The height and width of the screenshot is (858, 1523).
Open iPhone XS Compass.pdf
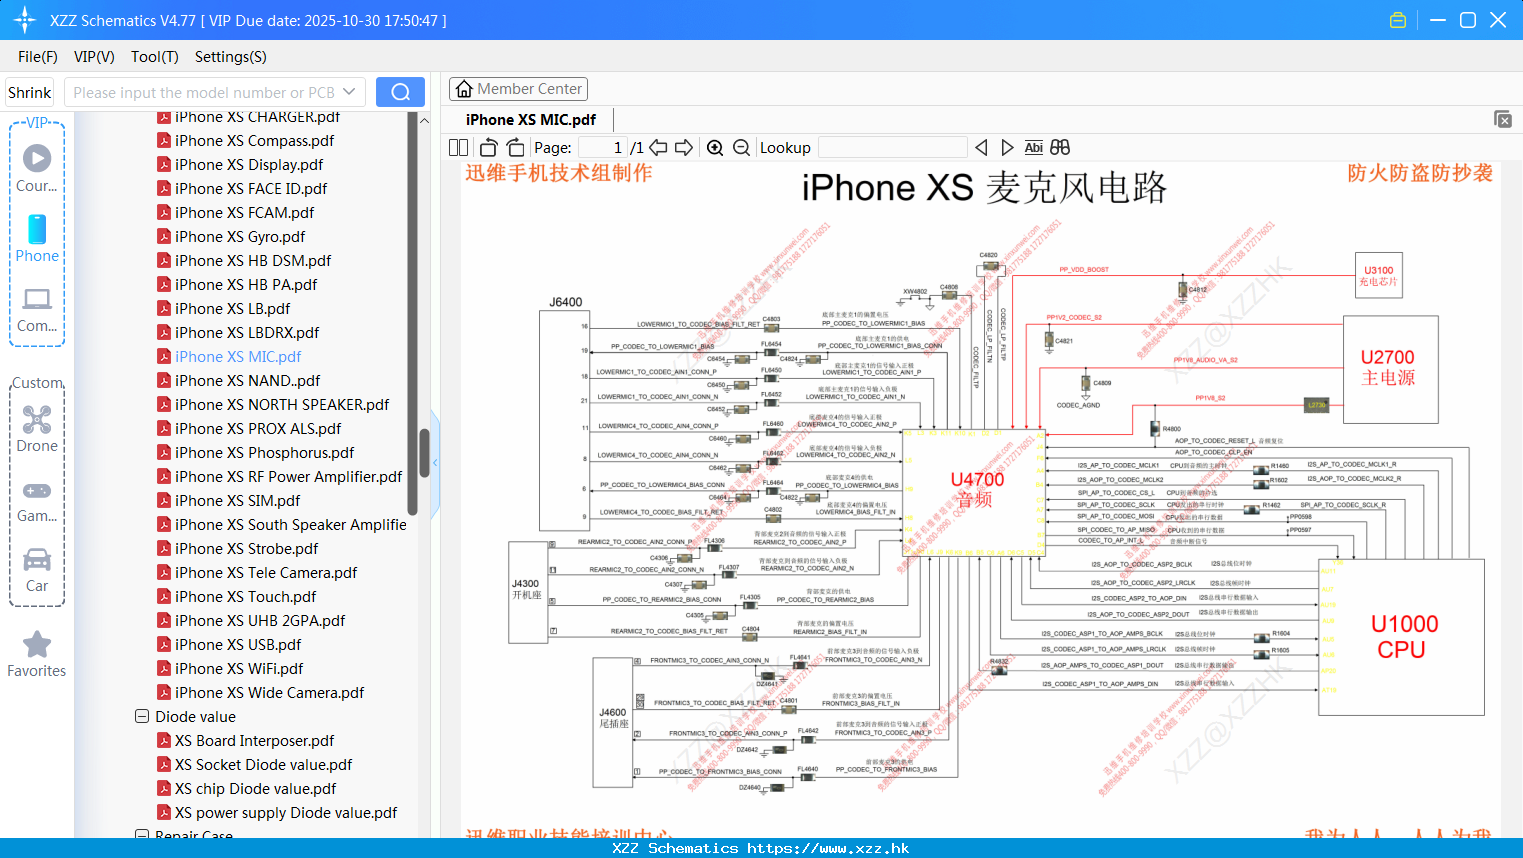pyautogui.click(x=254, y=141)
